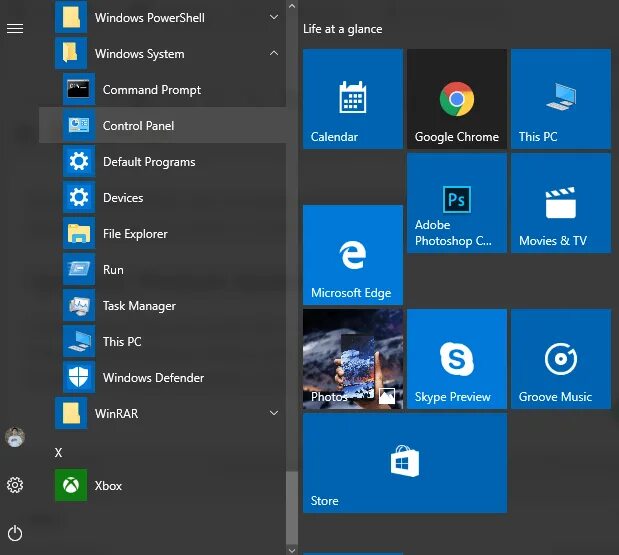Open the Groove Music tile

[x=561, y=359]
